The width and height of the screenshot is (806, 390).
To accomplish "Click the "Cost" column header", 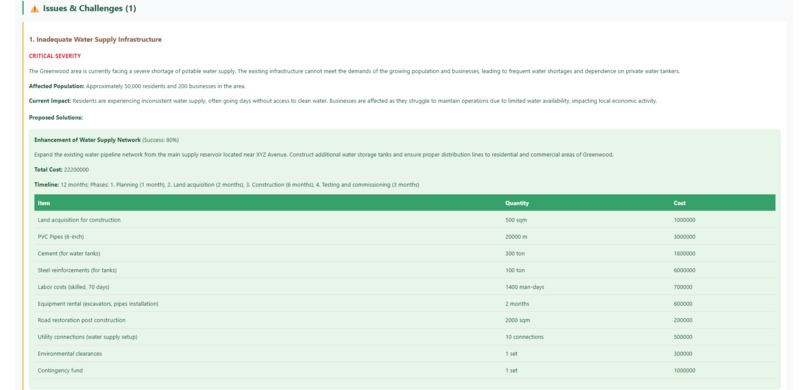I will click(x=680, y=203).
